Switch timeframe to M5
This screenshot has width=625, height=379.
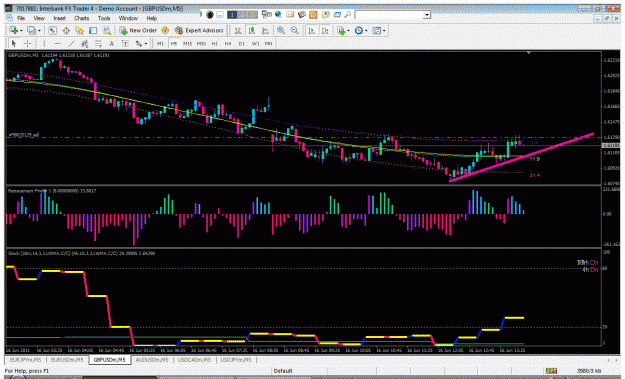[174, 43]
